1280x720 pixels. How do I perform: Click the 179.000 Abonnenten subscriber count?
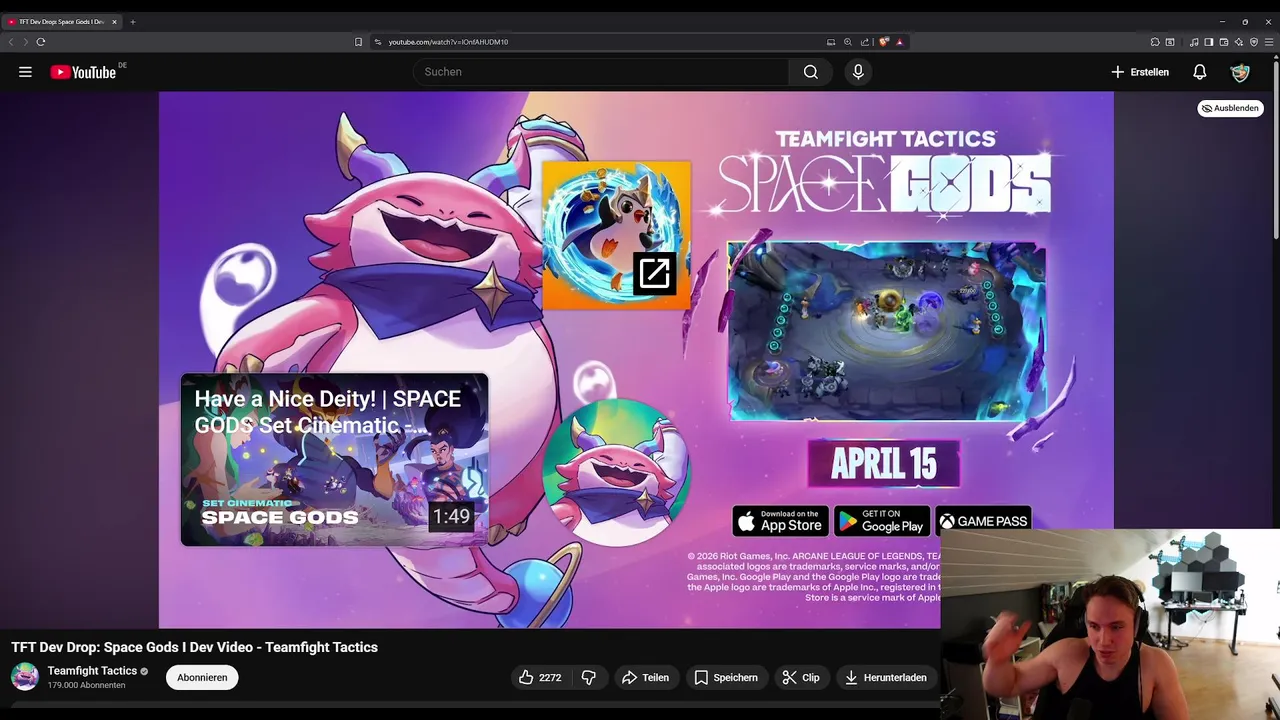(86, 685)
